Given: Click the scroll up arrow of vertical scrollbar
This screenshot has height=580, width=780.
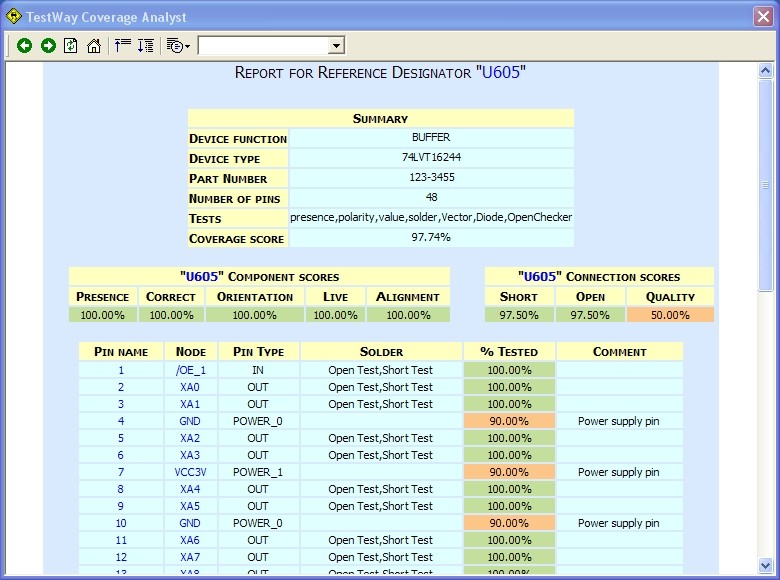Looking at the screenshot, I should tap(766, 71).
